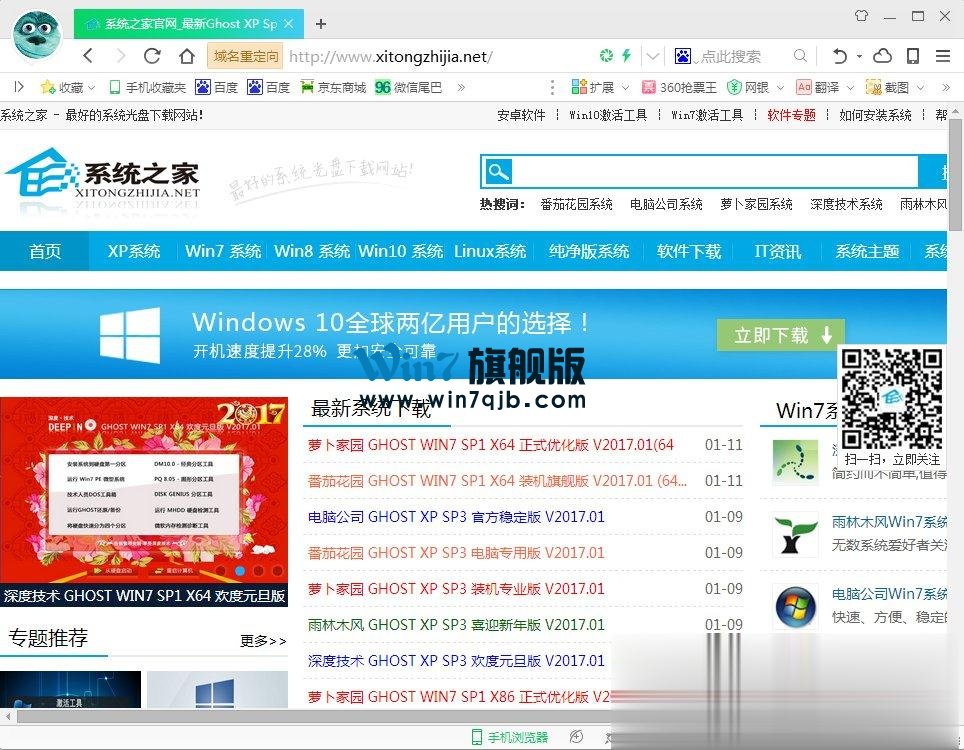The image size is (964, 750).
Task: Open a new tab with plus button
Action: [x=320, y=24]
